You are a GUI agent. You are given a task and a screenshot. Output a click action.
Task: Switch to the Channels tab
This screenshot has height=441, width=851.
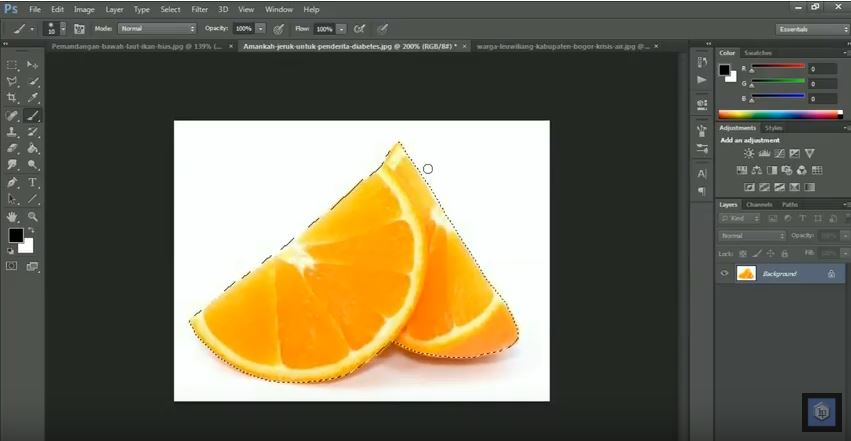(759, 204)
